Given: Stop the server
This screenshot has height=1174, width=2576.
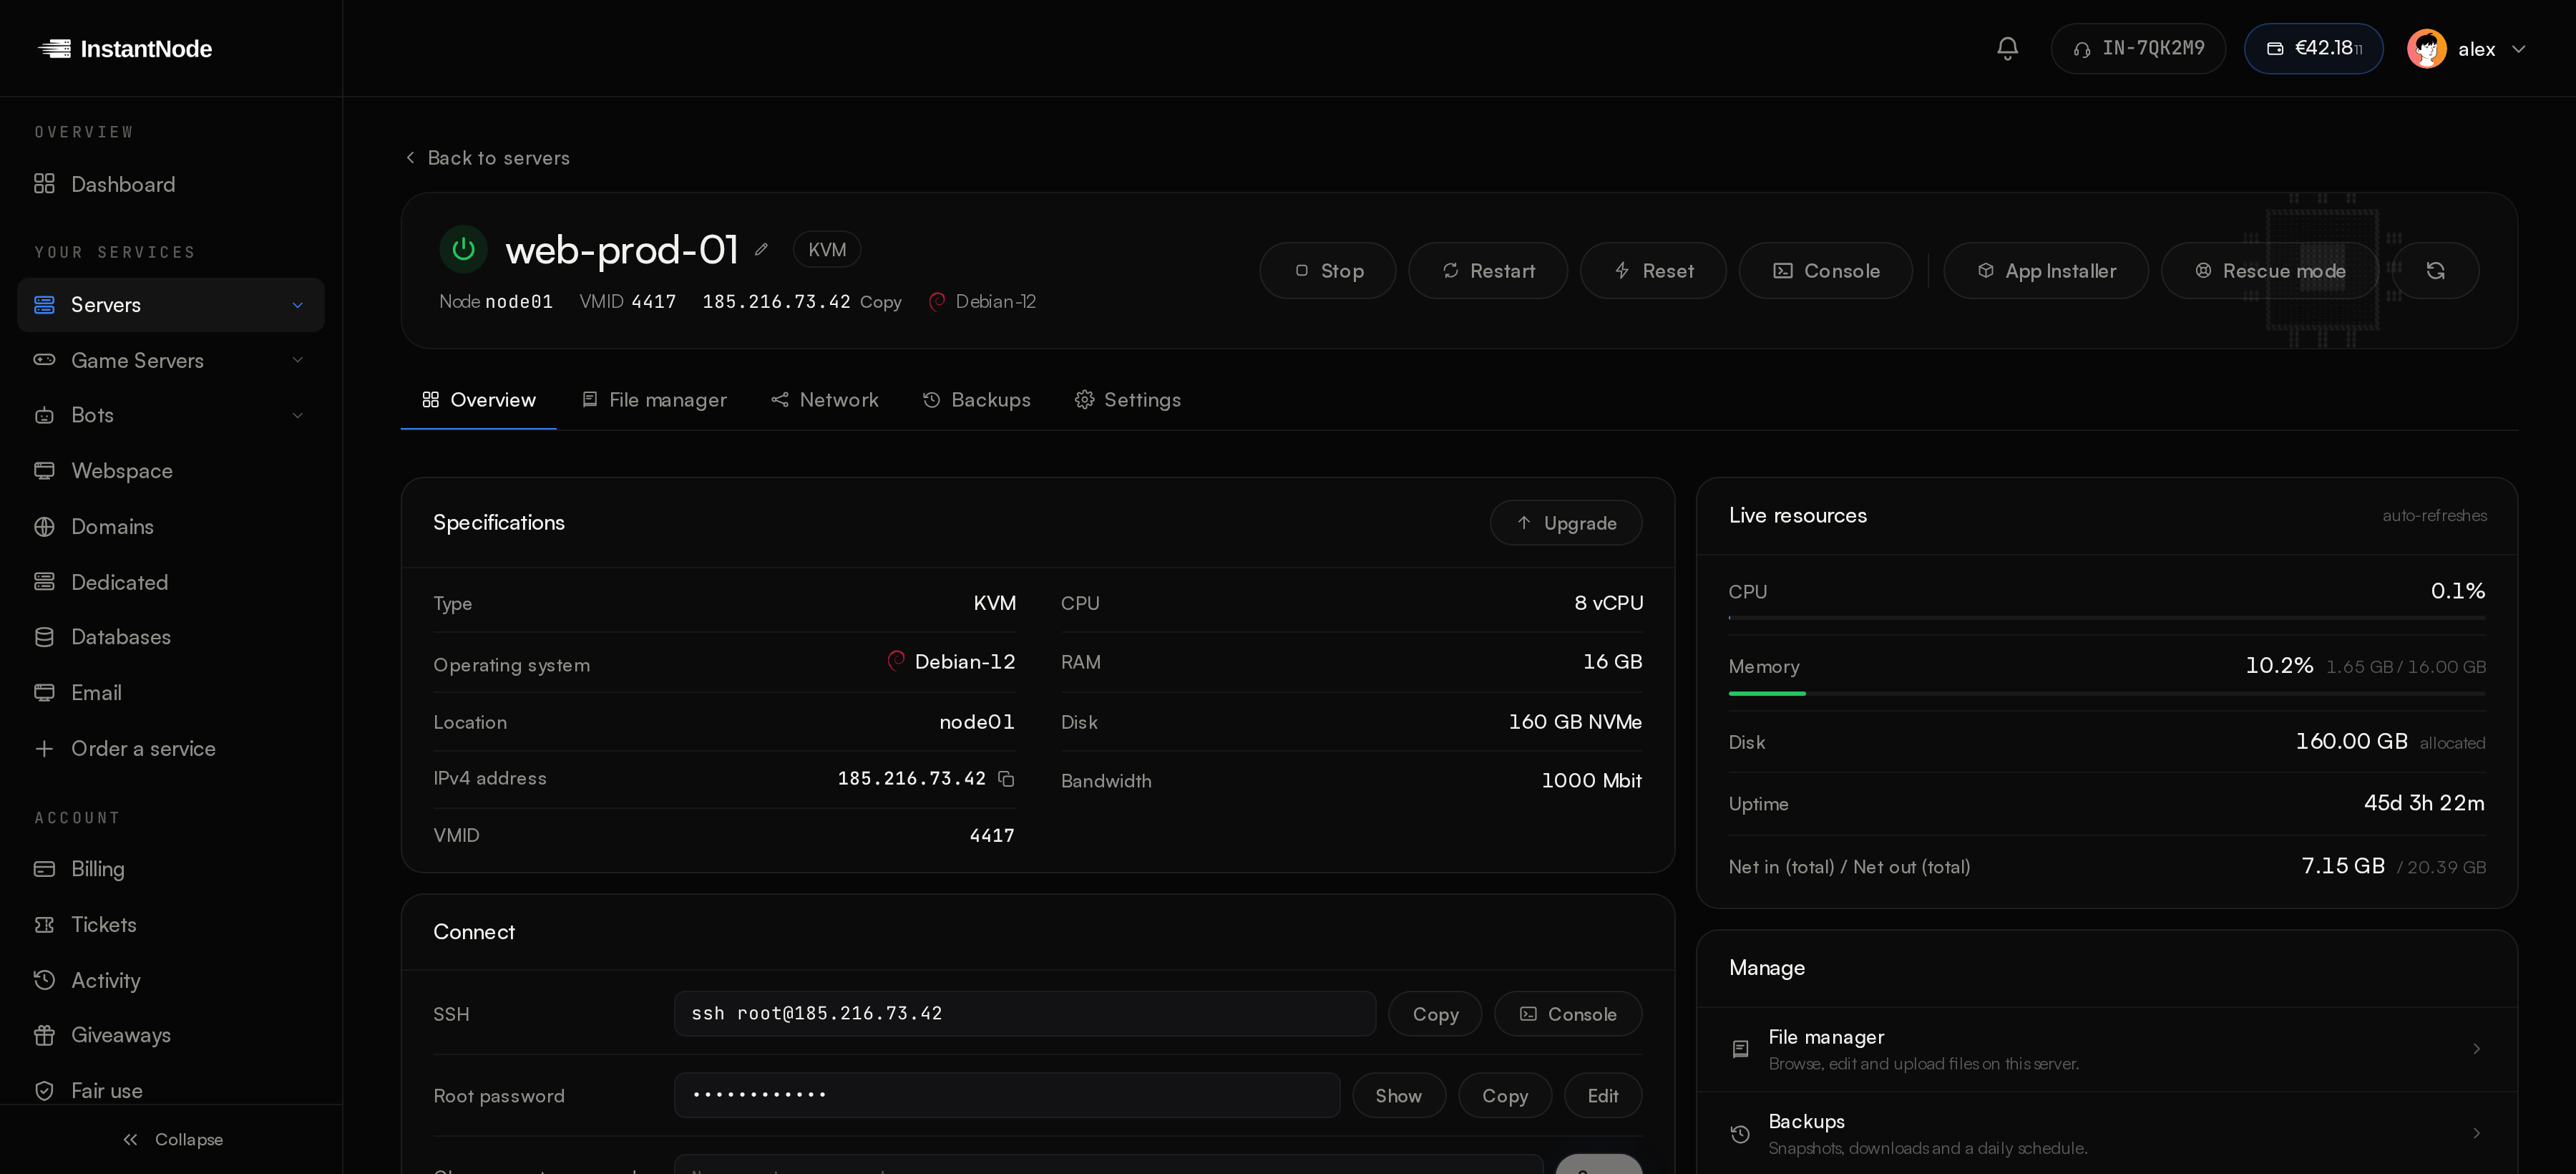Looking at the screenshot, I should pyautogui.click(x=1327, y=271).
